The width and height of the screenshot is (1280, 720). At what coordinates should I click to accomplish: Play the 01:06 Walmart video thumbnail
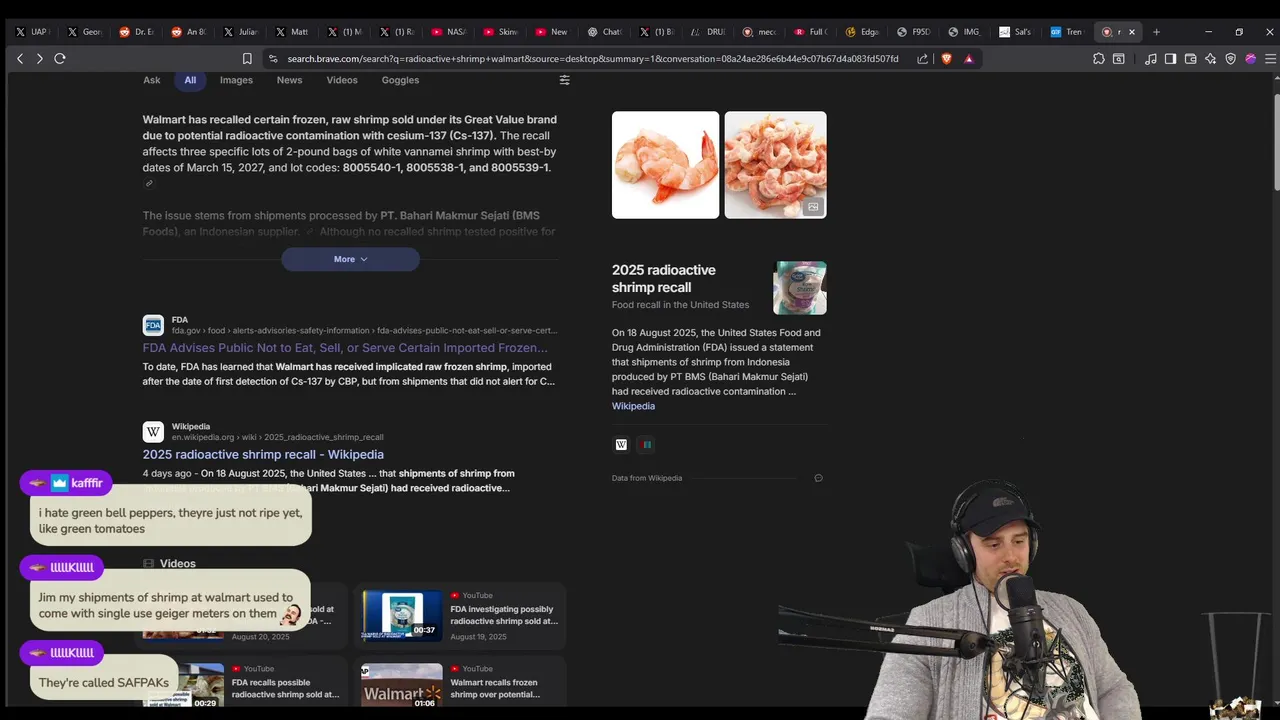[402, 686]
